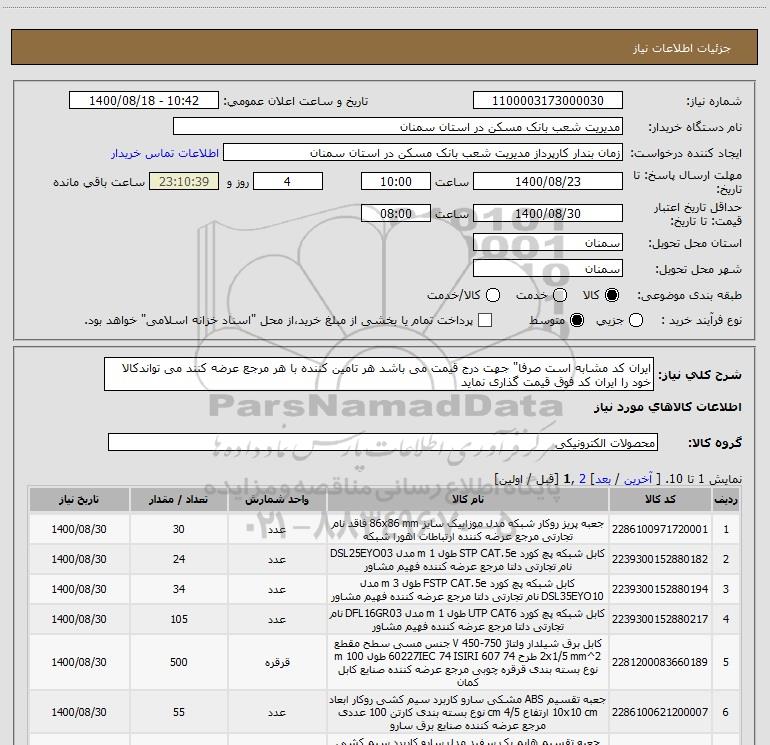Click the تعداد / مقدار column header

click(x=178, y=499)
